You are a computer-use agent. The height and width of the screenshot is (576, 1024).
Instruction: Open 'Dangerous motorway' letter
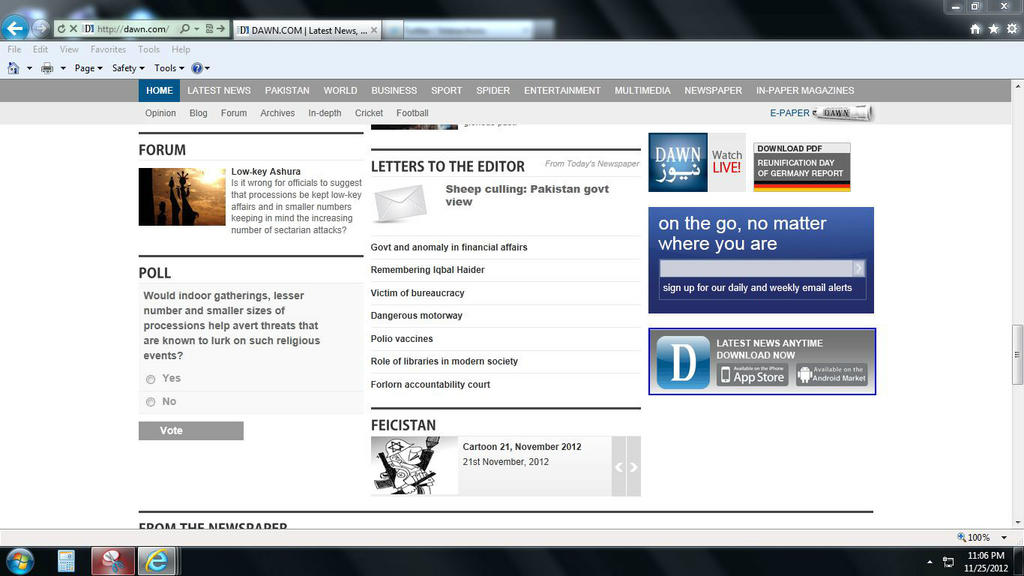(416, 315)
